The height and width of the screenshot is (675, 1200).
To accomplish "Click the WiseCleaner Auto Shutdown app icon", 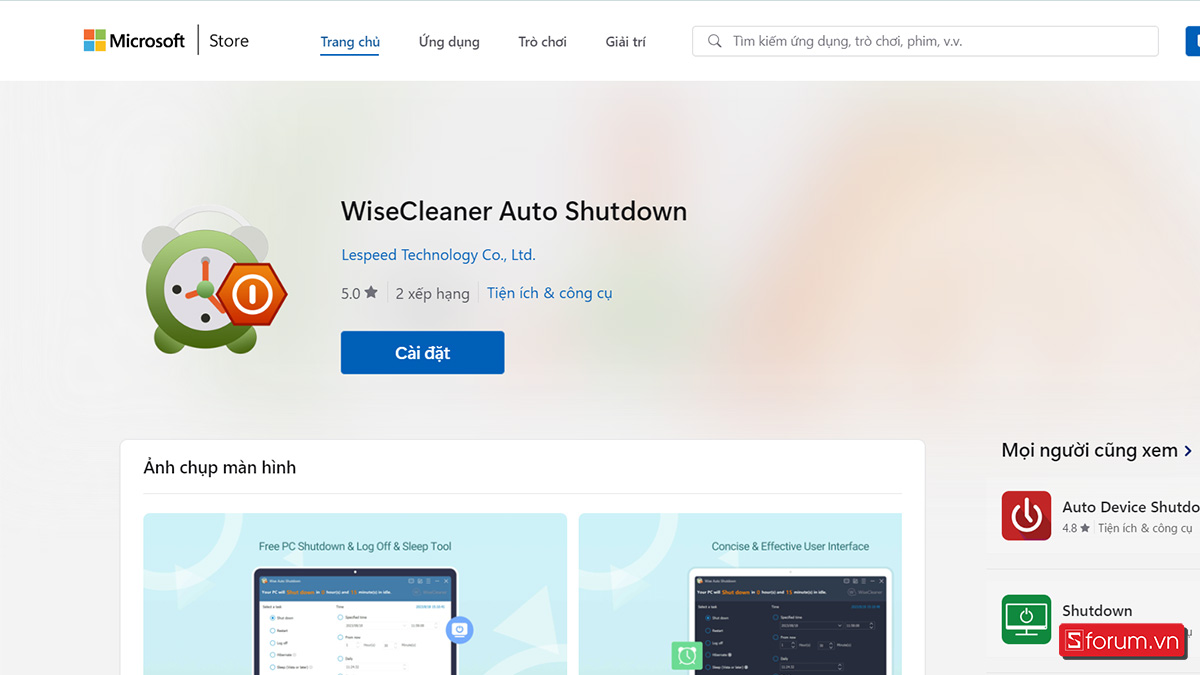I will (x=214, y=280).
